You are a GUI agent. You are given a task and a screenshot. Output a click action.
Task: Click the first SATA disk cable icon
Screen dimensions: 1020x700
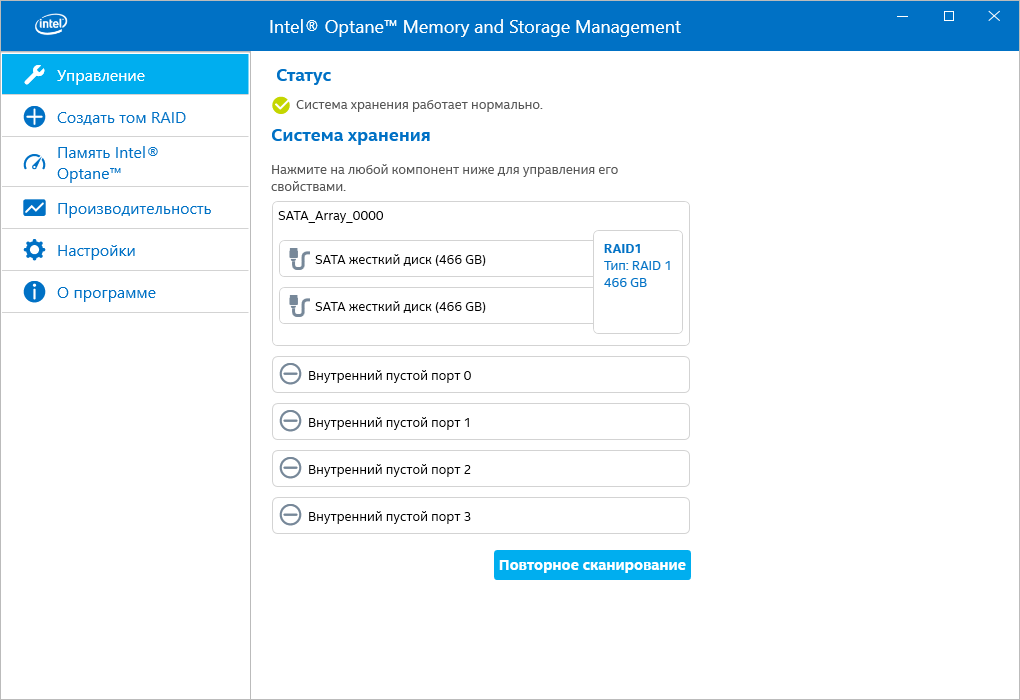click(x=297, y=259)
